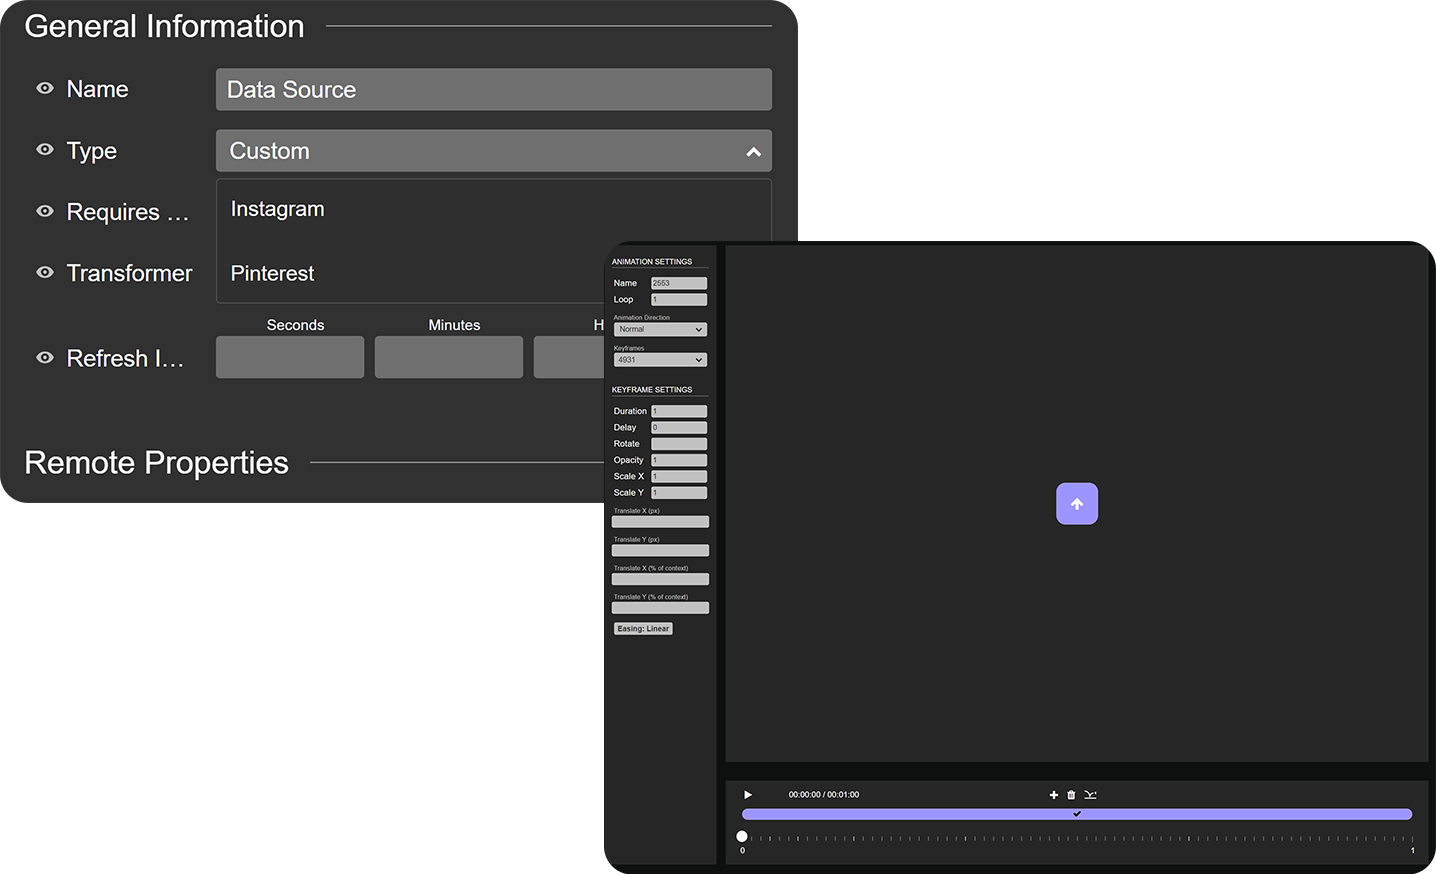Image resolution: width=1436 pixels, height=874 pixels.
Task: Add a new keyframe with the plus icon
Action: 1053,794
